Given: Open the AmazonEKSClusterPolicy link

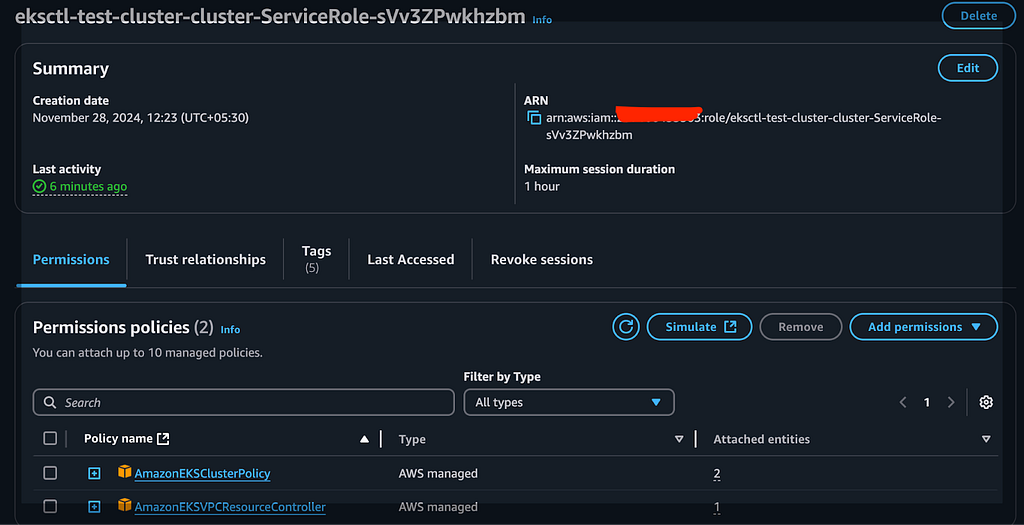Looking at the screenshot, I should pos(202,473).
